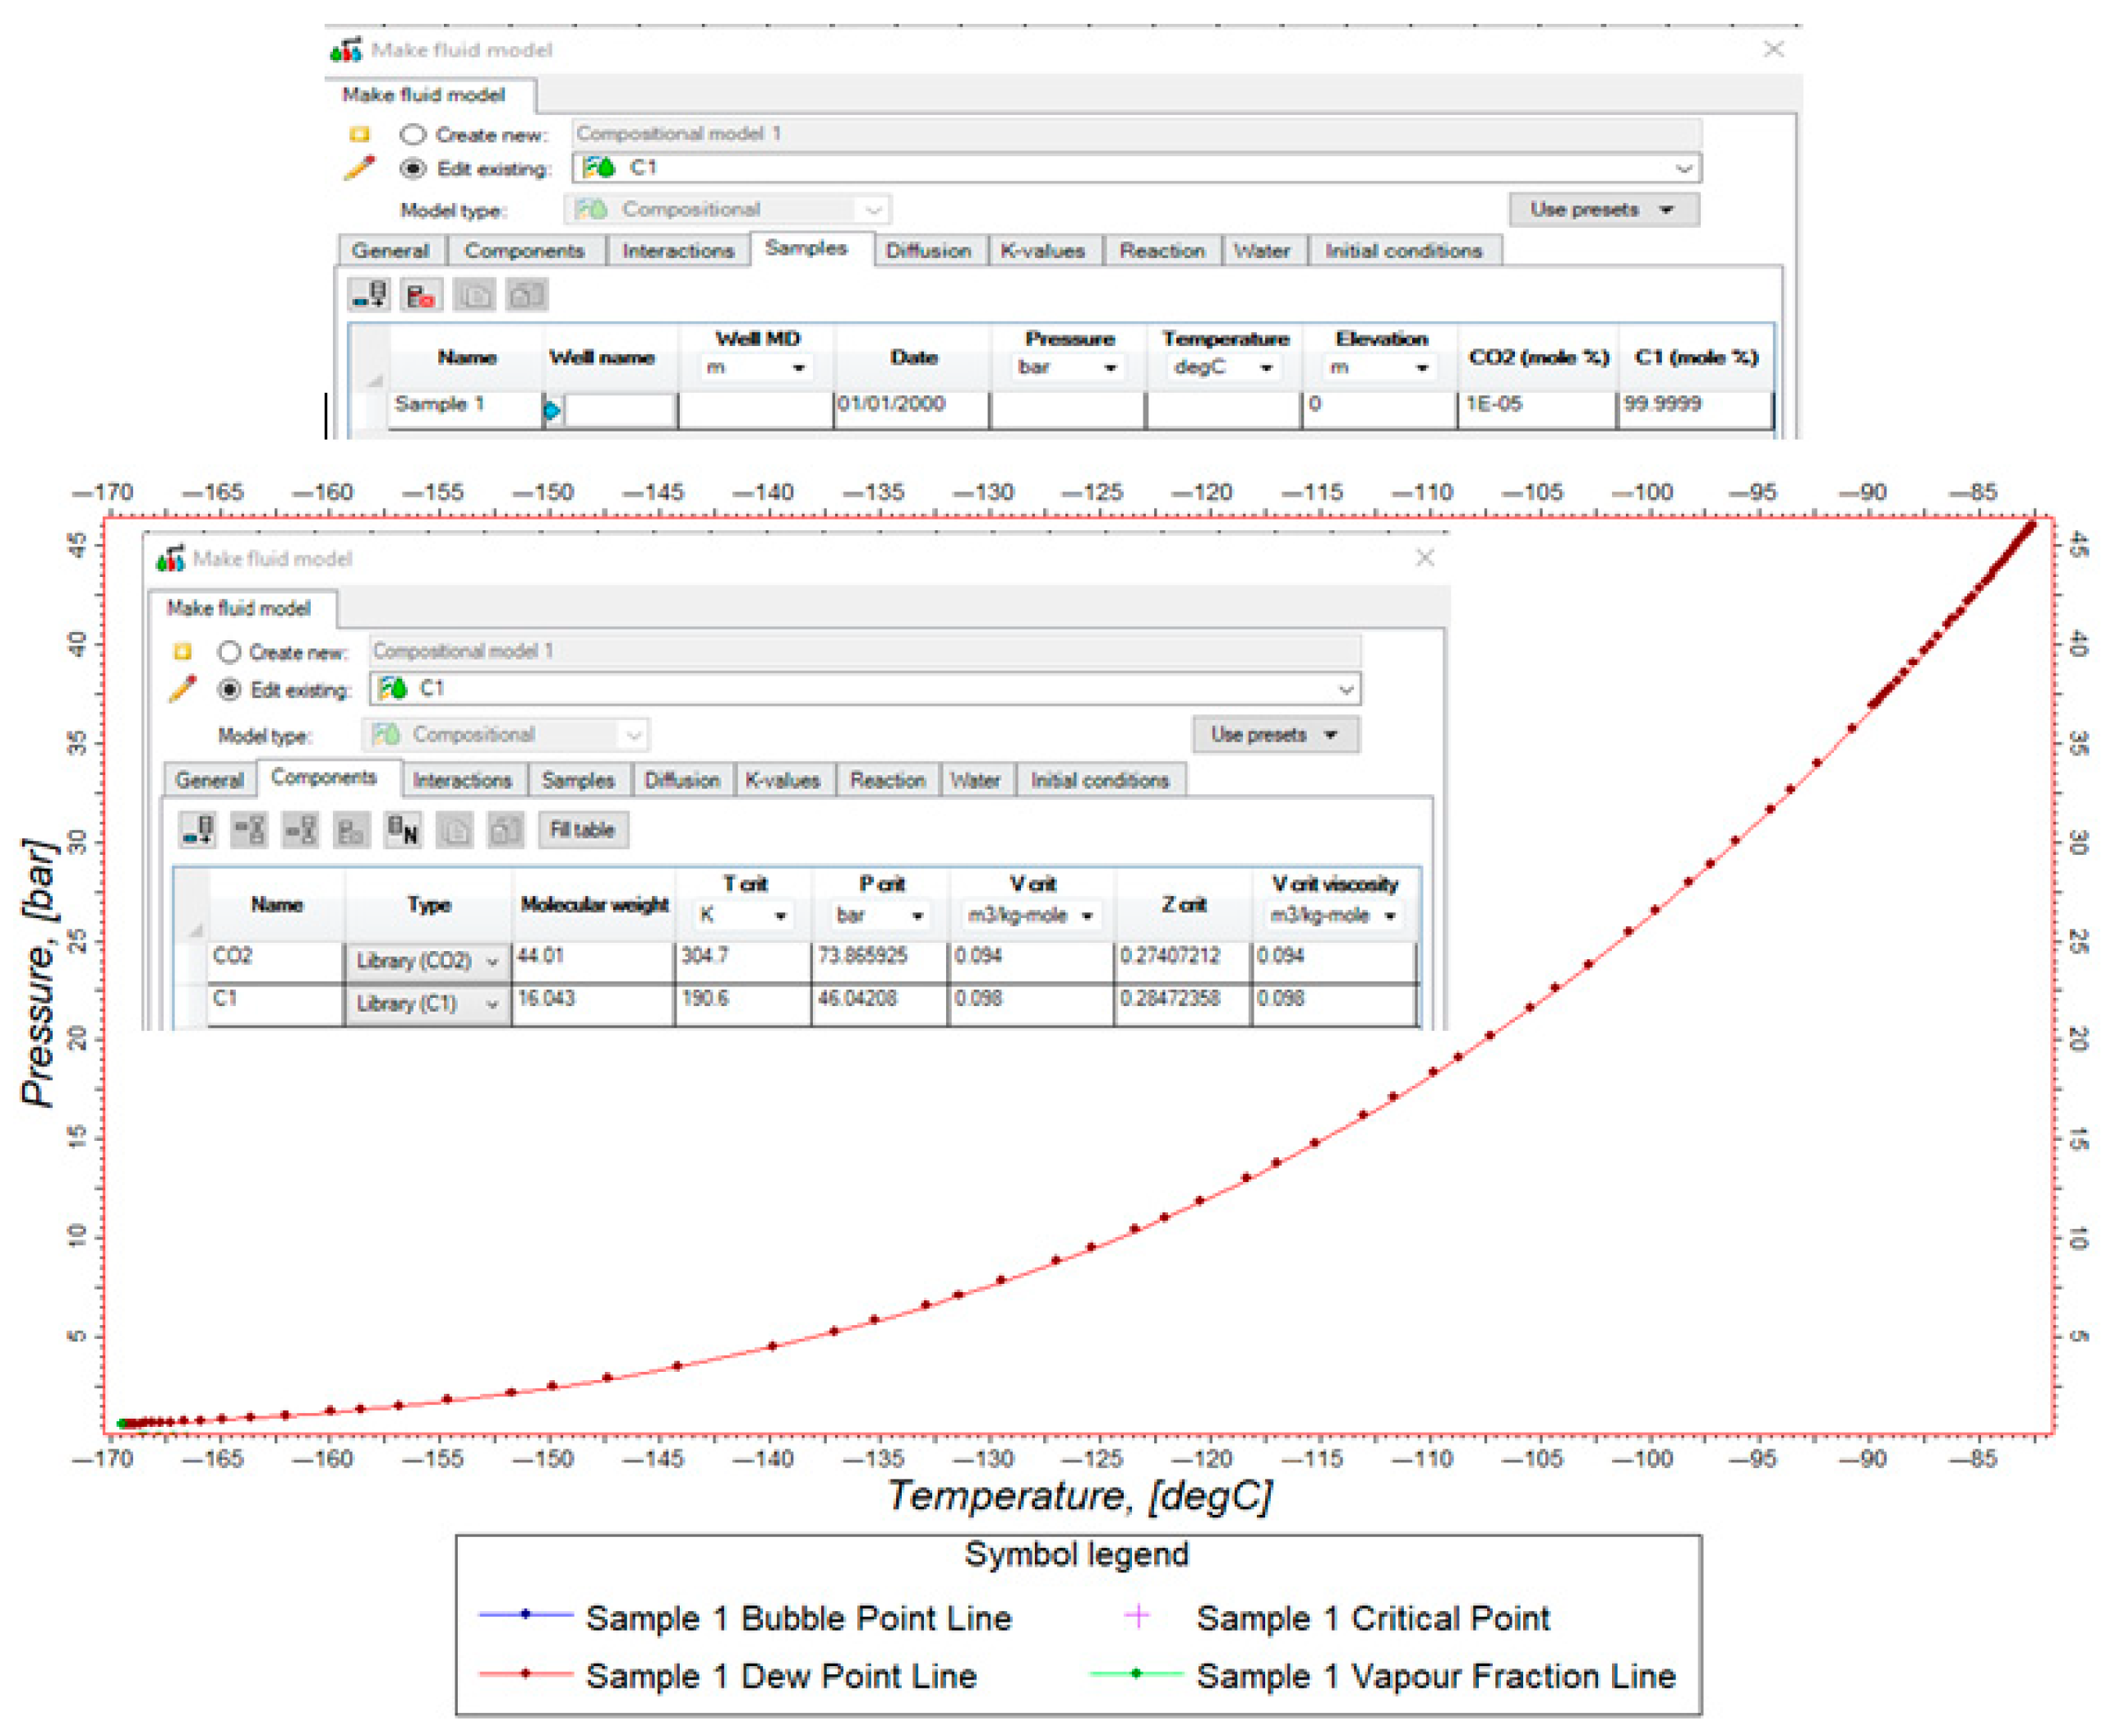
Task: Click 'Use presets' button in upper dialog
Action: coord(1602,209)
